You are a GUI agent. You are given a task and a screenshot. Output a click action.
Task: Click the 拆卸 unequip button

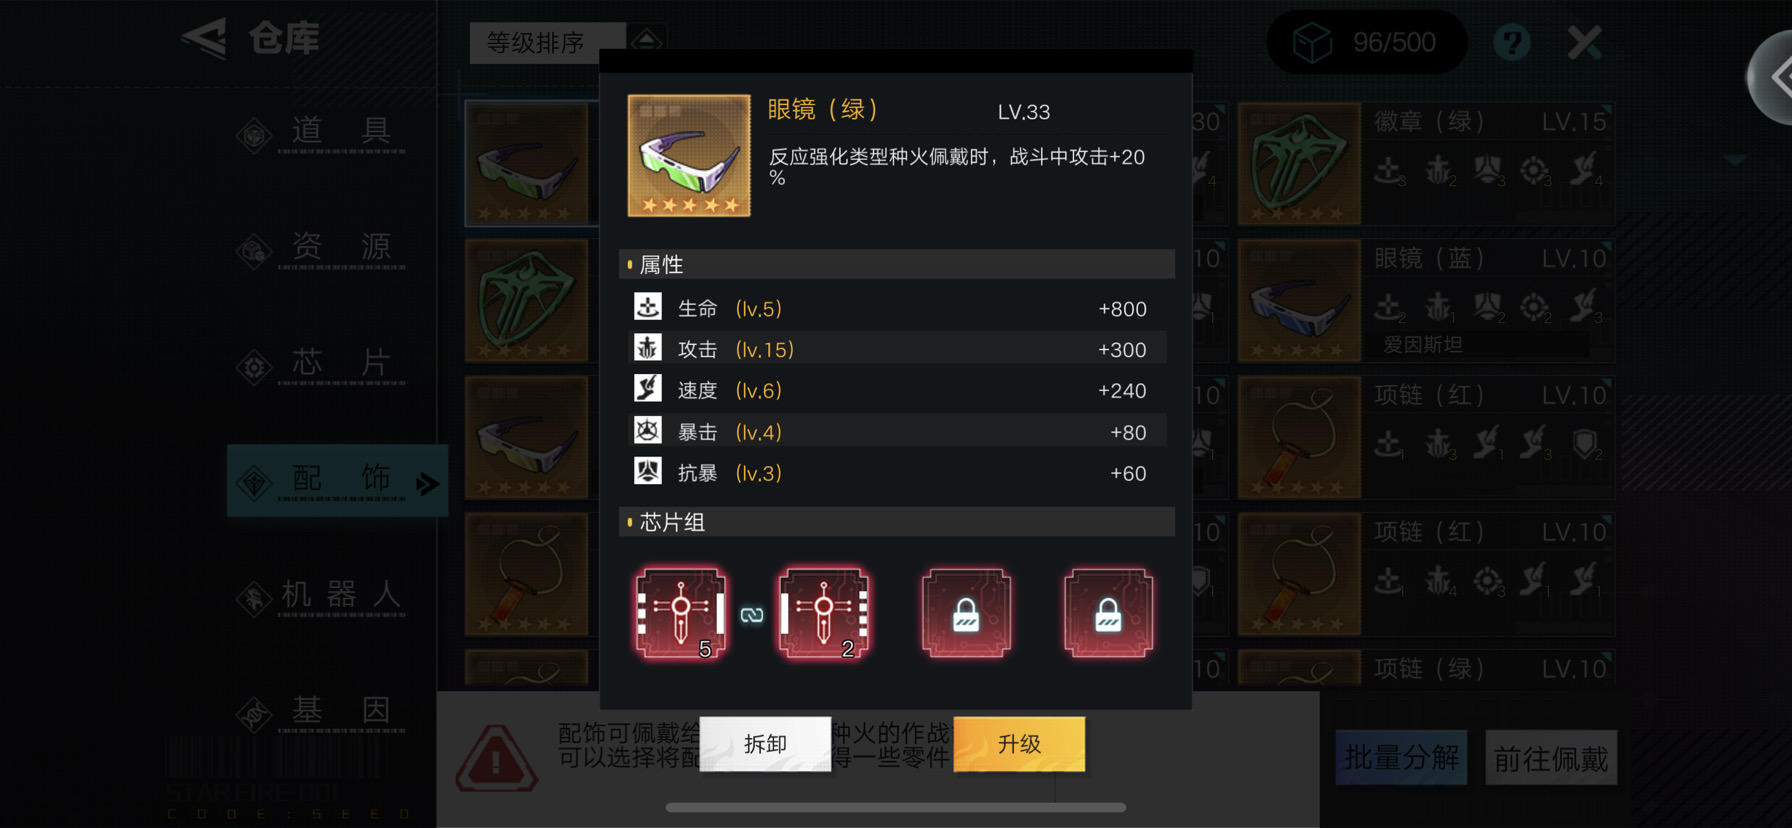(x=765, y=744)
